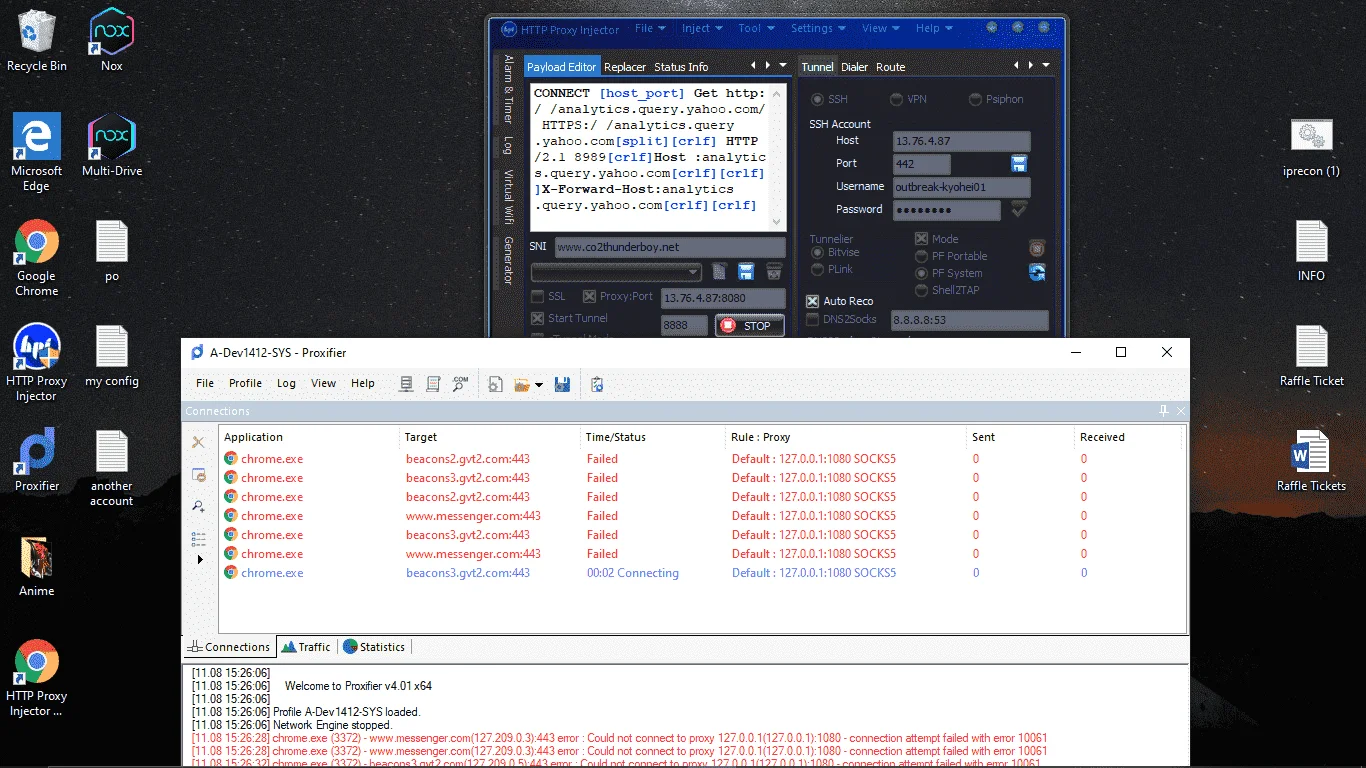This screenshot has width=1366, height=768.
Task: Click the magnifier-plus icon beside the connections list
Action: [198, 506]
